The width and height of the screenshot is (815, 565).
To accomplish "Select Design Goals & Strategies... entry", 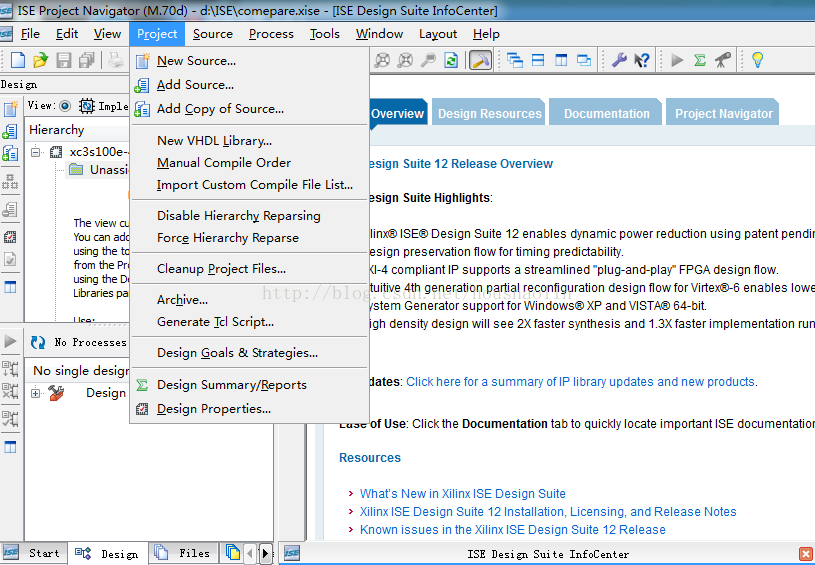I will tap(249, 353).
